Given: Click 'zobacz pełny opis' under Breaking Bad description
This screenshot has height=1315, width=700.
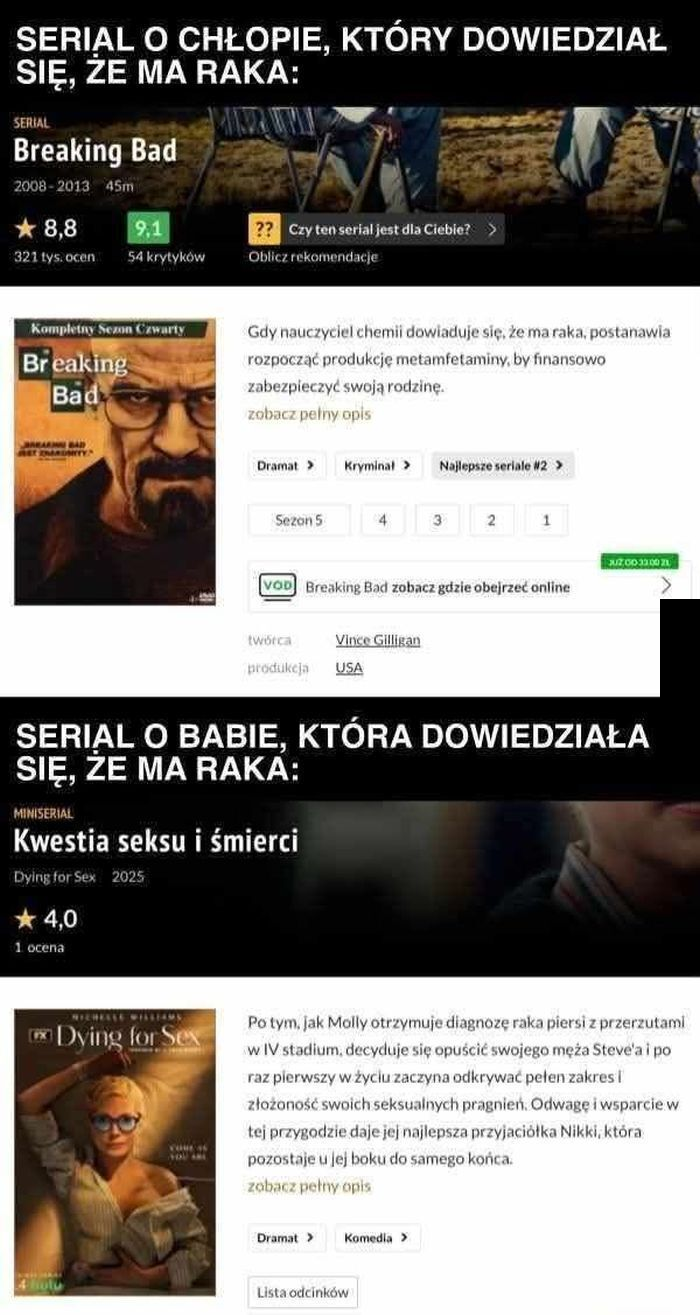Looking at the screenshot, I should [x=309, y=413].
